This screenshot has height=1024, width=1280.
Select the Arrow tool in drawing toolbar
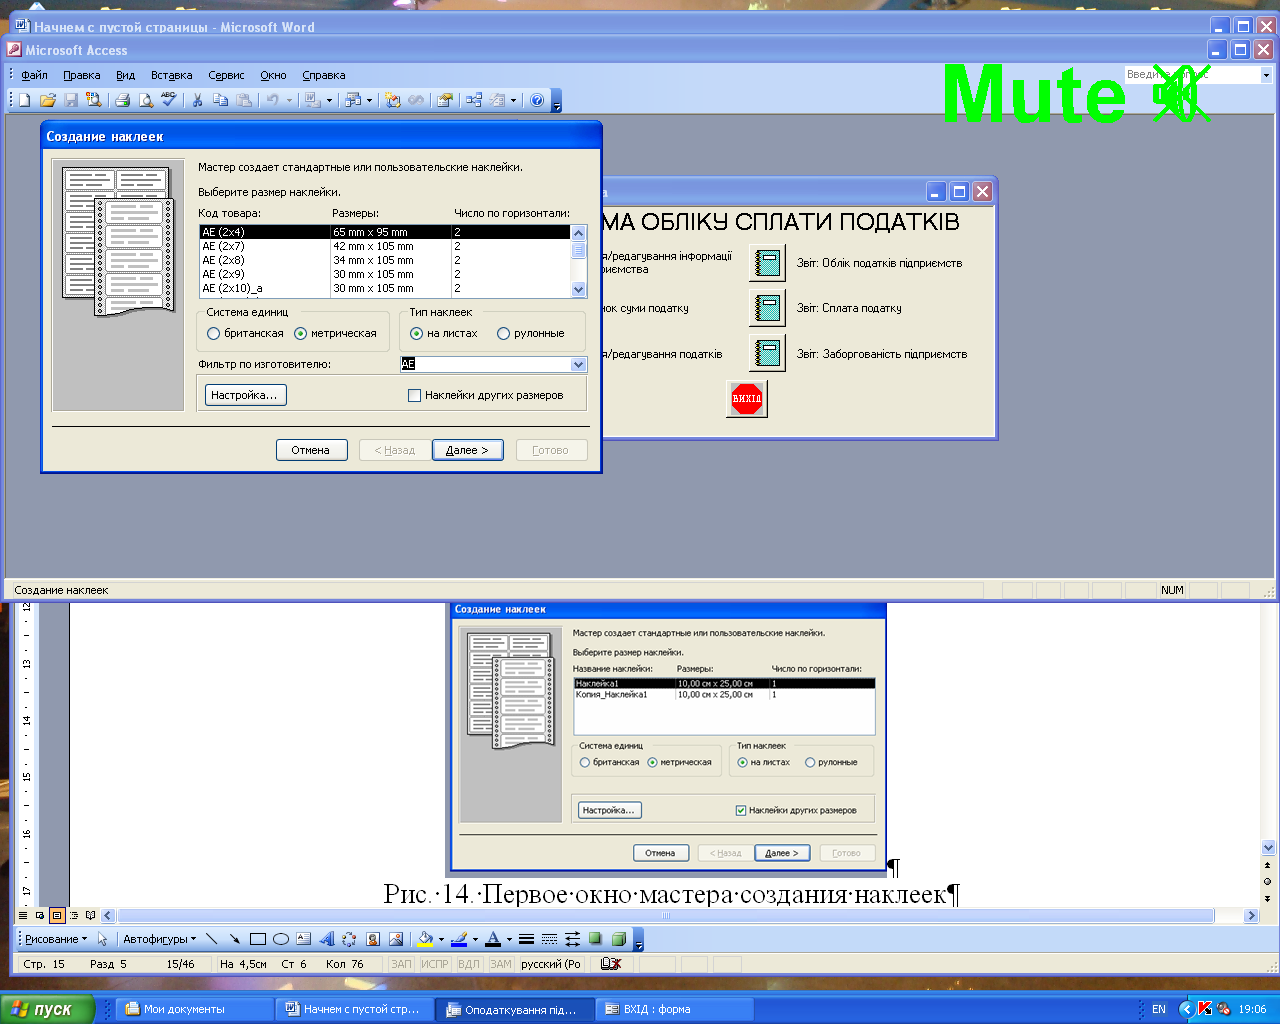point(235,939)
